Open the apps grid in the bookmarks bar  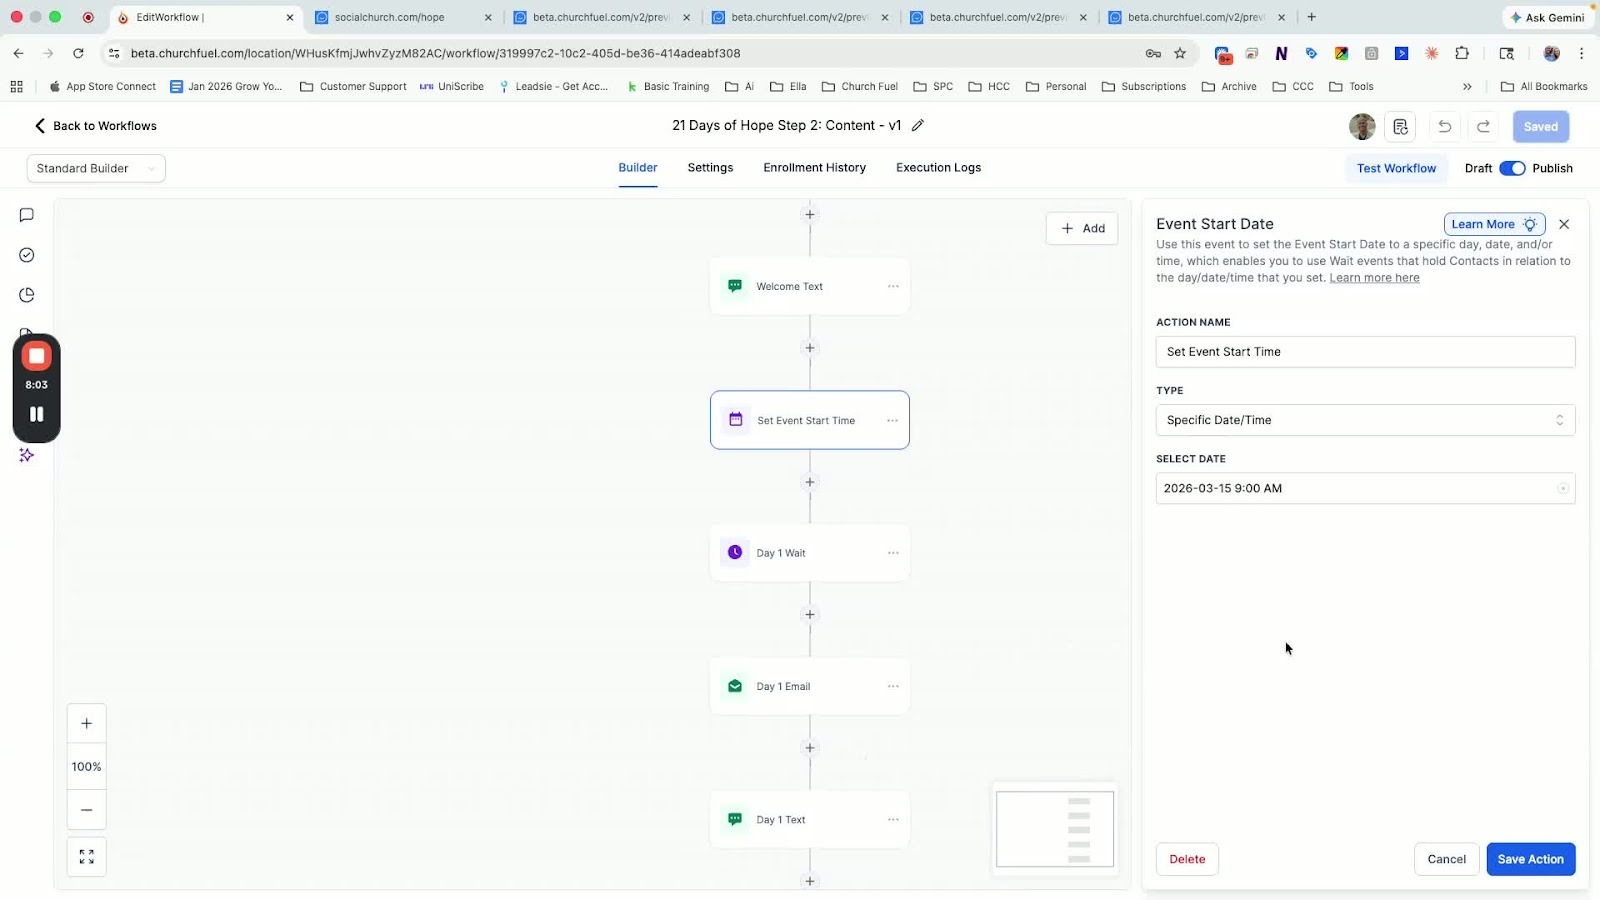pos(17,87)
